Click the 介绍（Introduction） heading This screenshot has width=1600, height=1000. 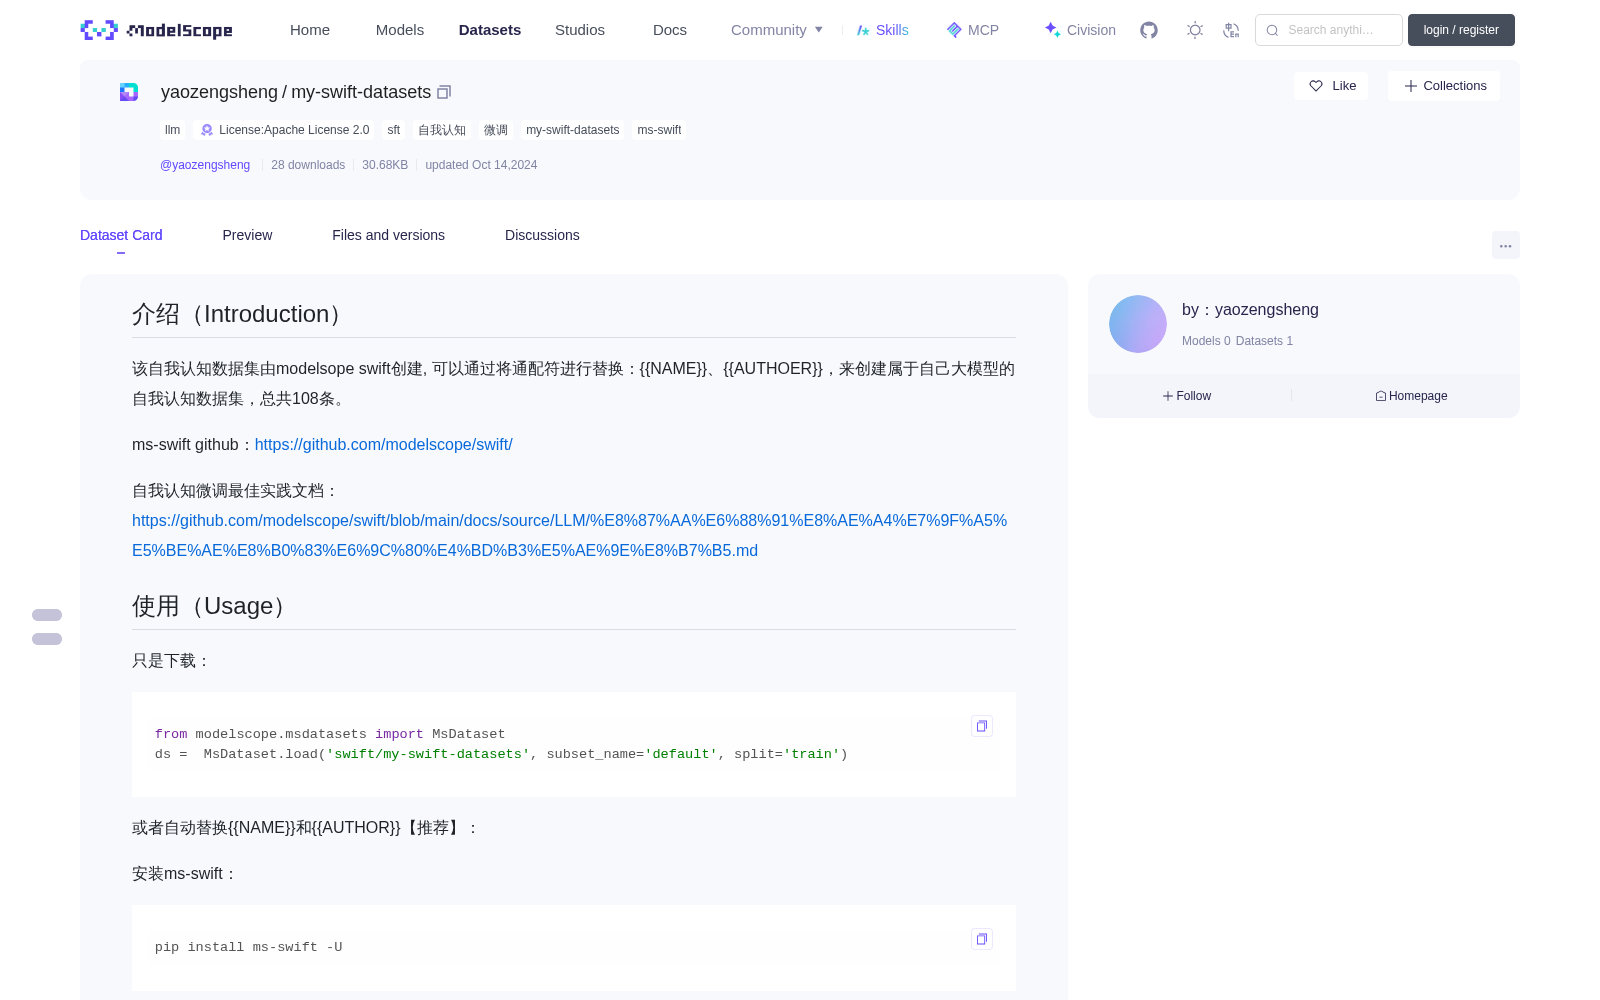241,314
